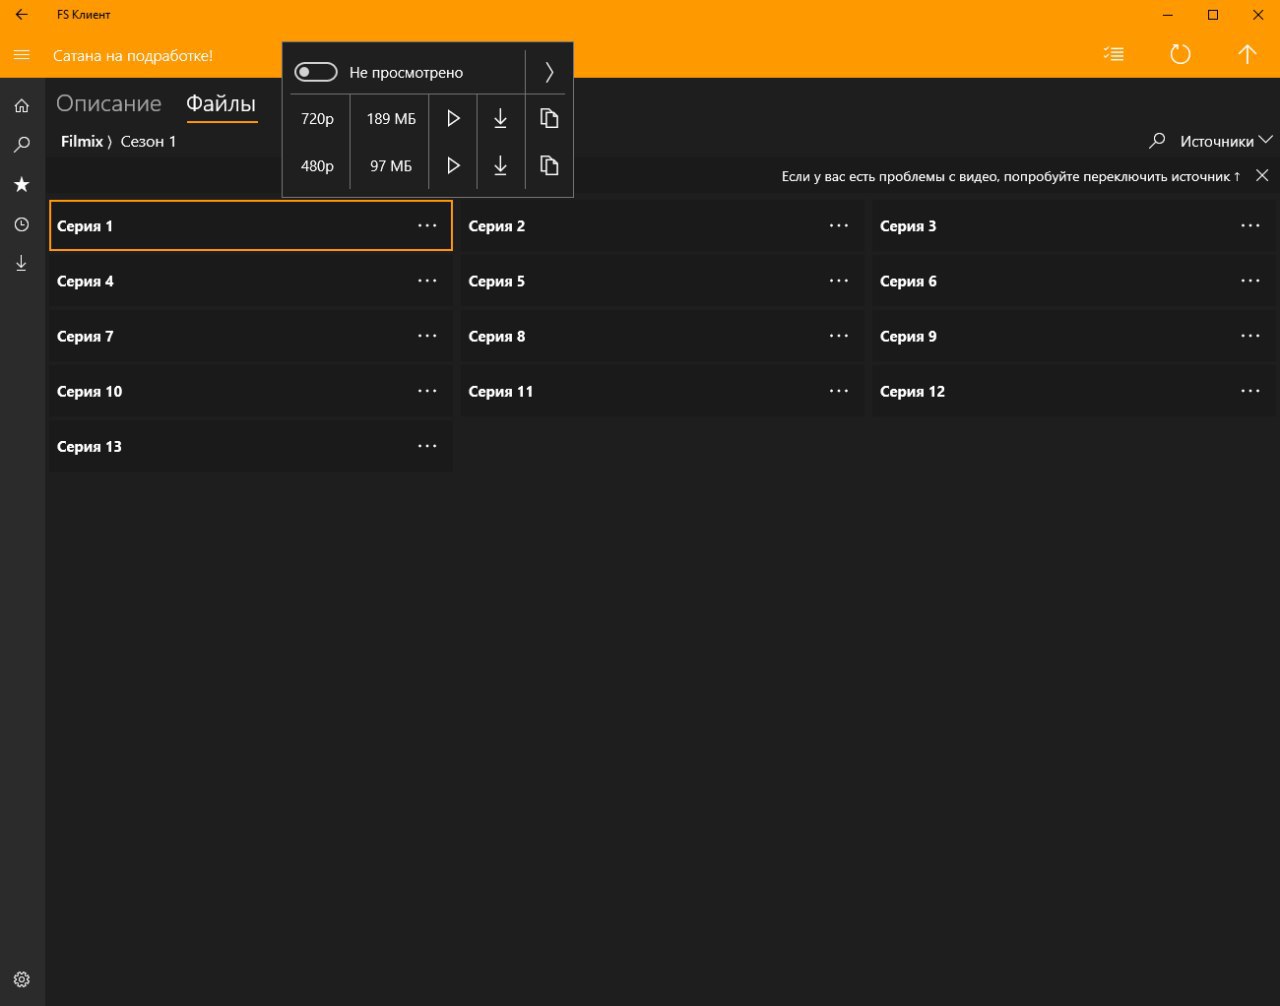The image size is (1280, 1006).
Task: Click the Сезон 1 breadcrumb
Action: 148,141
